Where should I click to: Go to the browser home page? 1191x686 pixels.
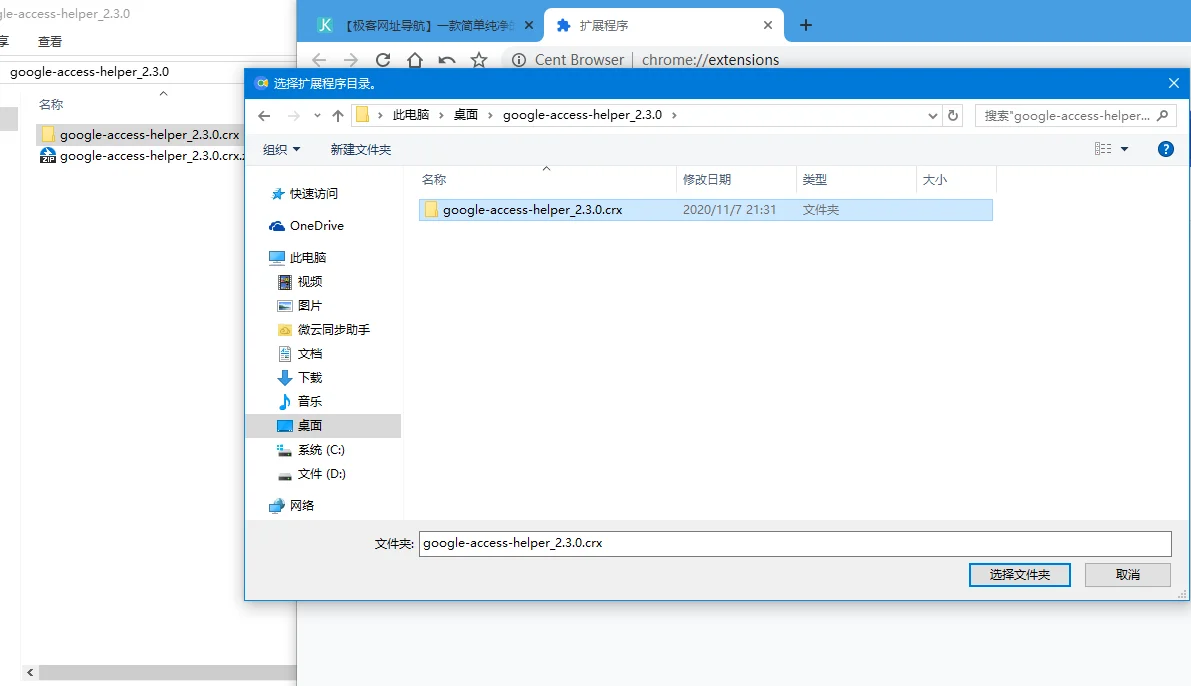(415, 59)
